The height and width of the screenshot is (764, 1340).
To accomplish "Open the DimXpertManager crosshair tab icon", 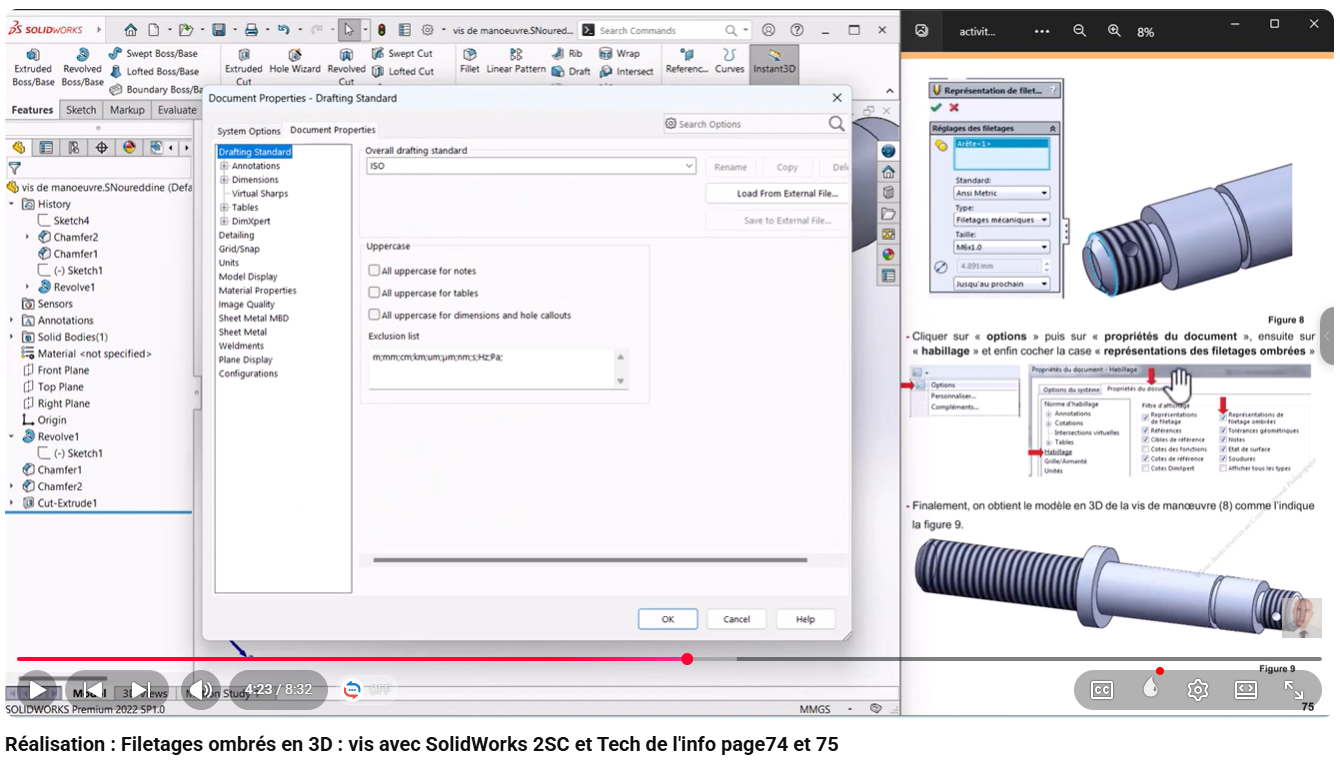I will pyautogui.click(x=101, y=147).
